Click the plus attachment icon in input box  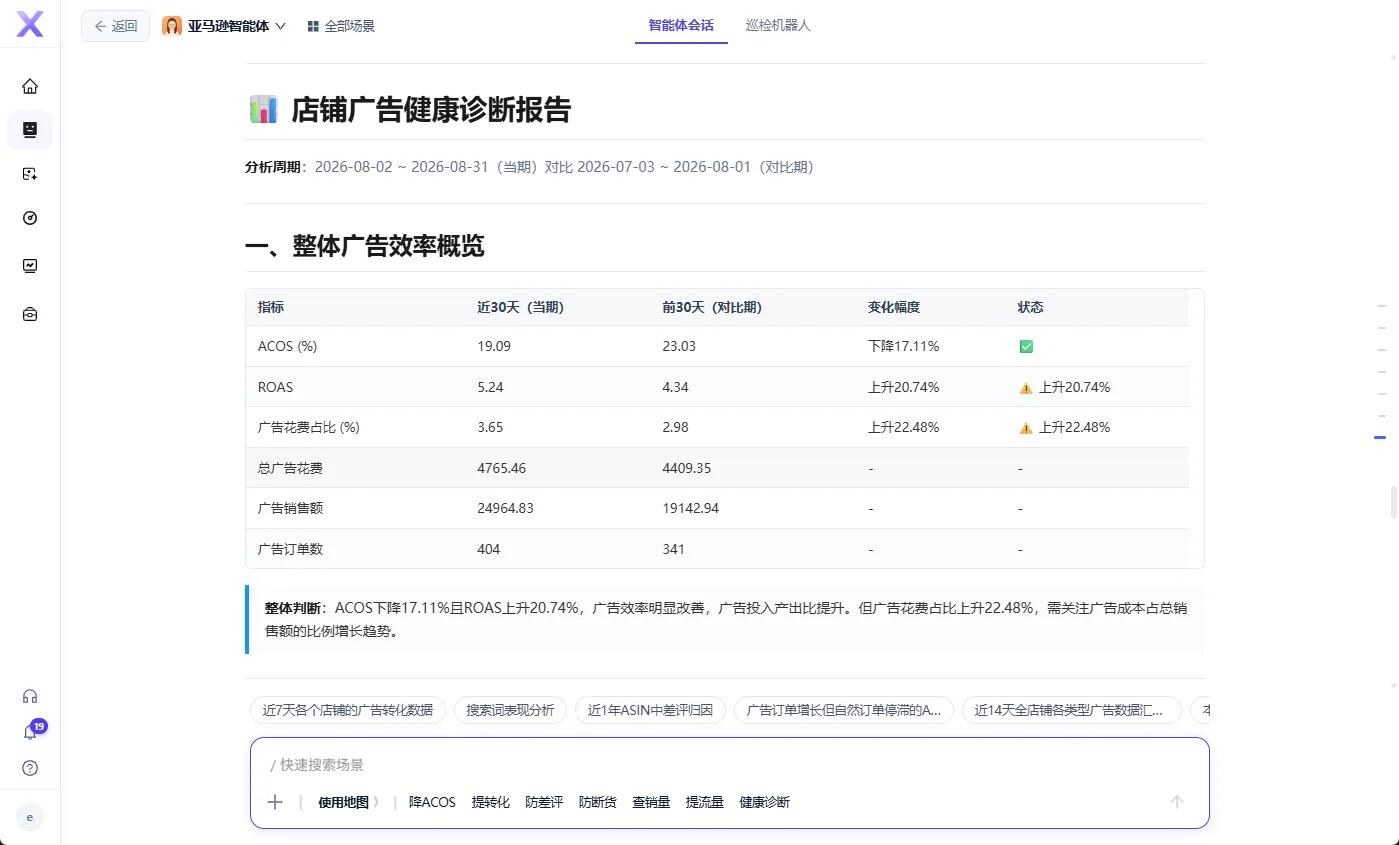tap(275, 802)
